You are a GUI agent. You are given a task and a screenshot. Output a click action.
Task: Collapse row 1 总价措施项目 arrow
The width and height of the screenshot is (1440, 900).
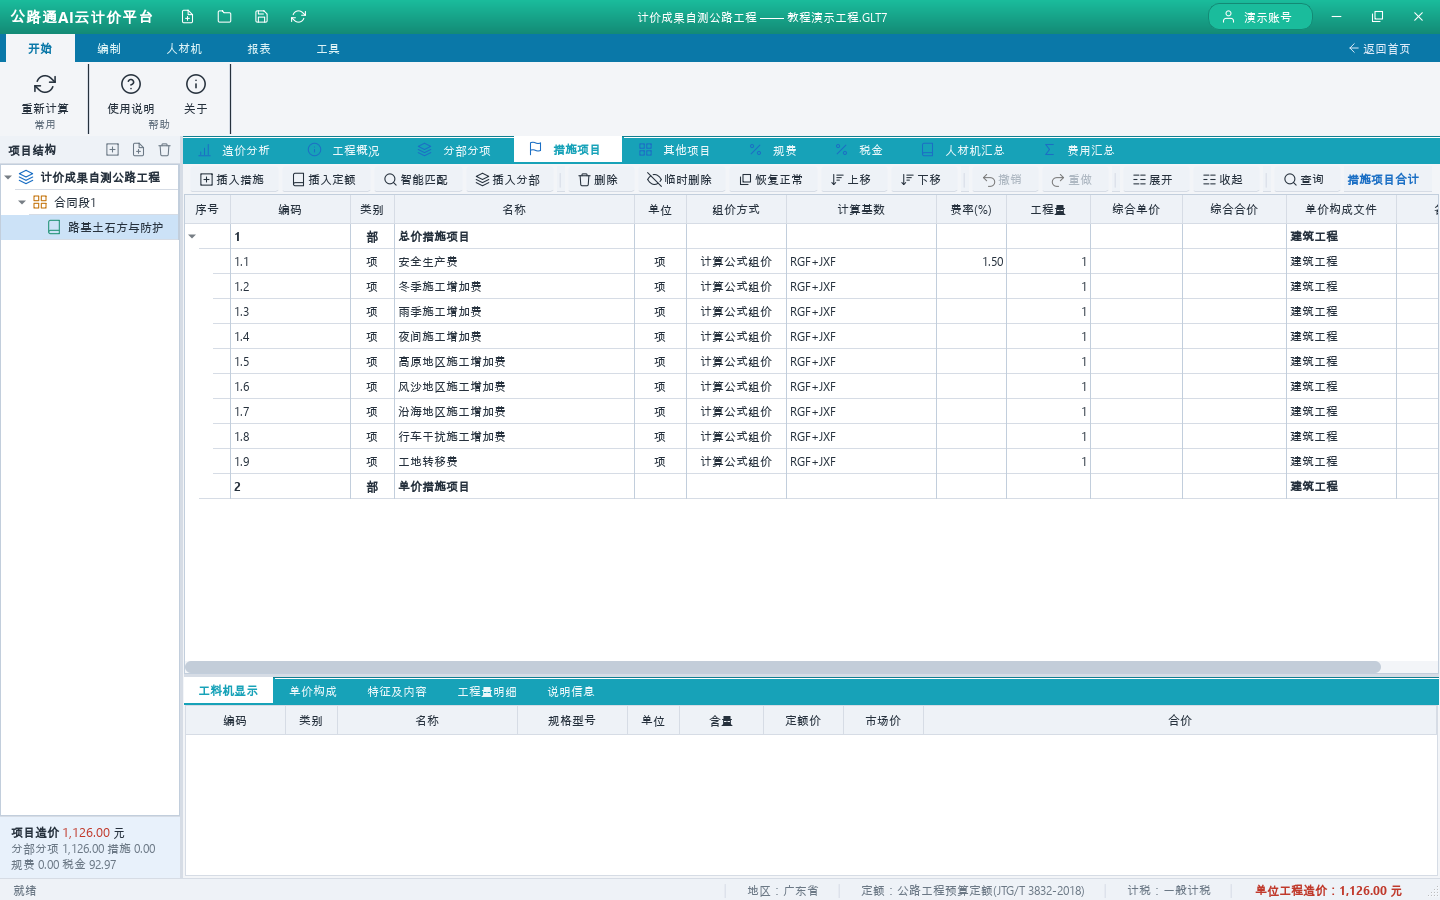(192, 237)
